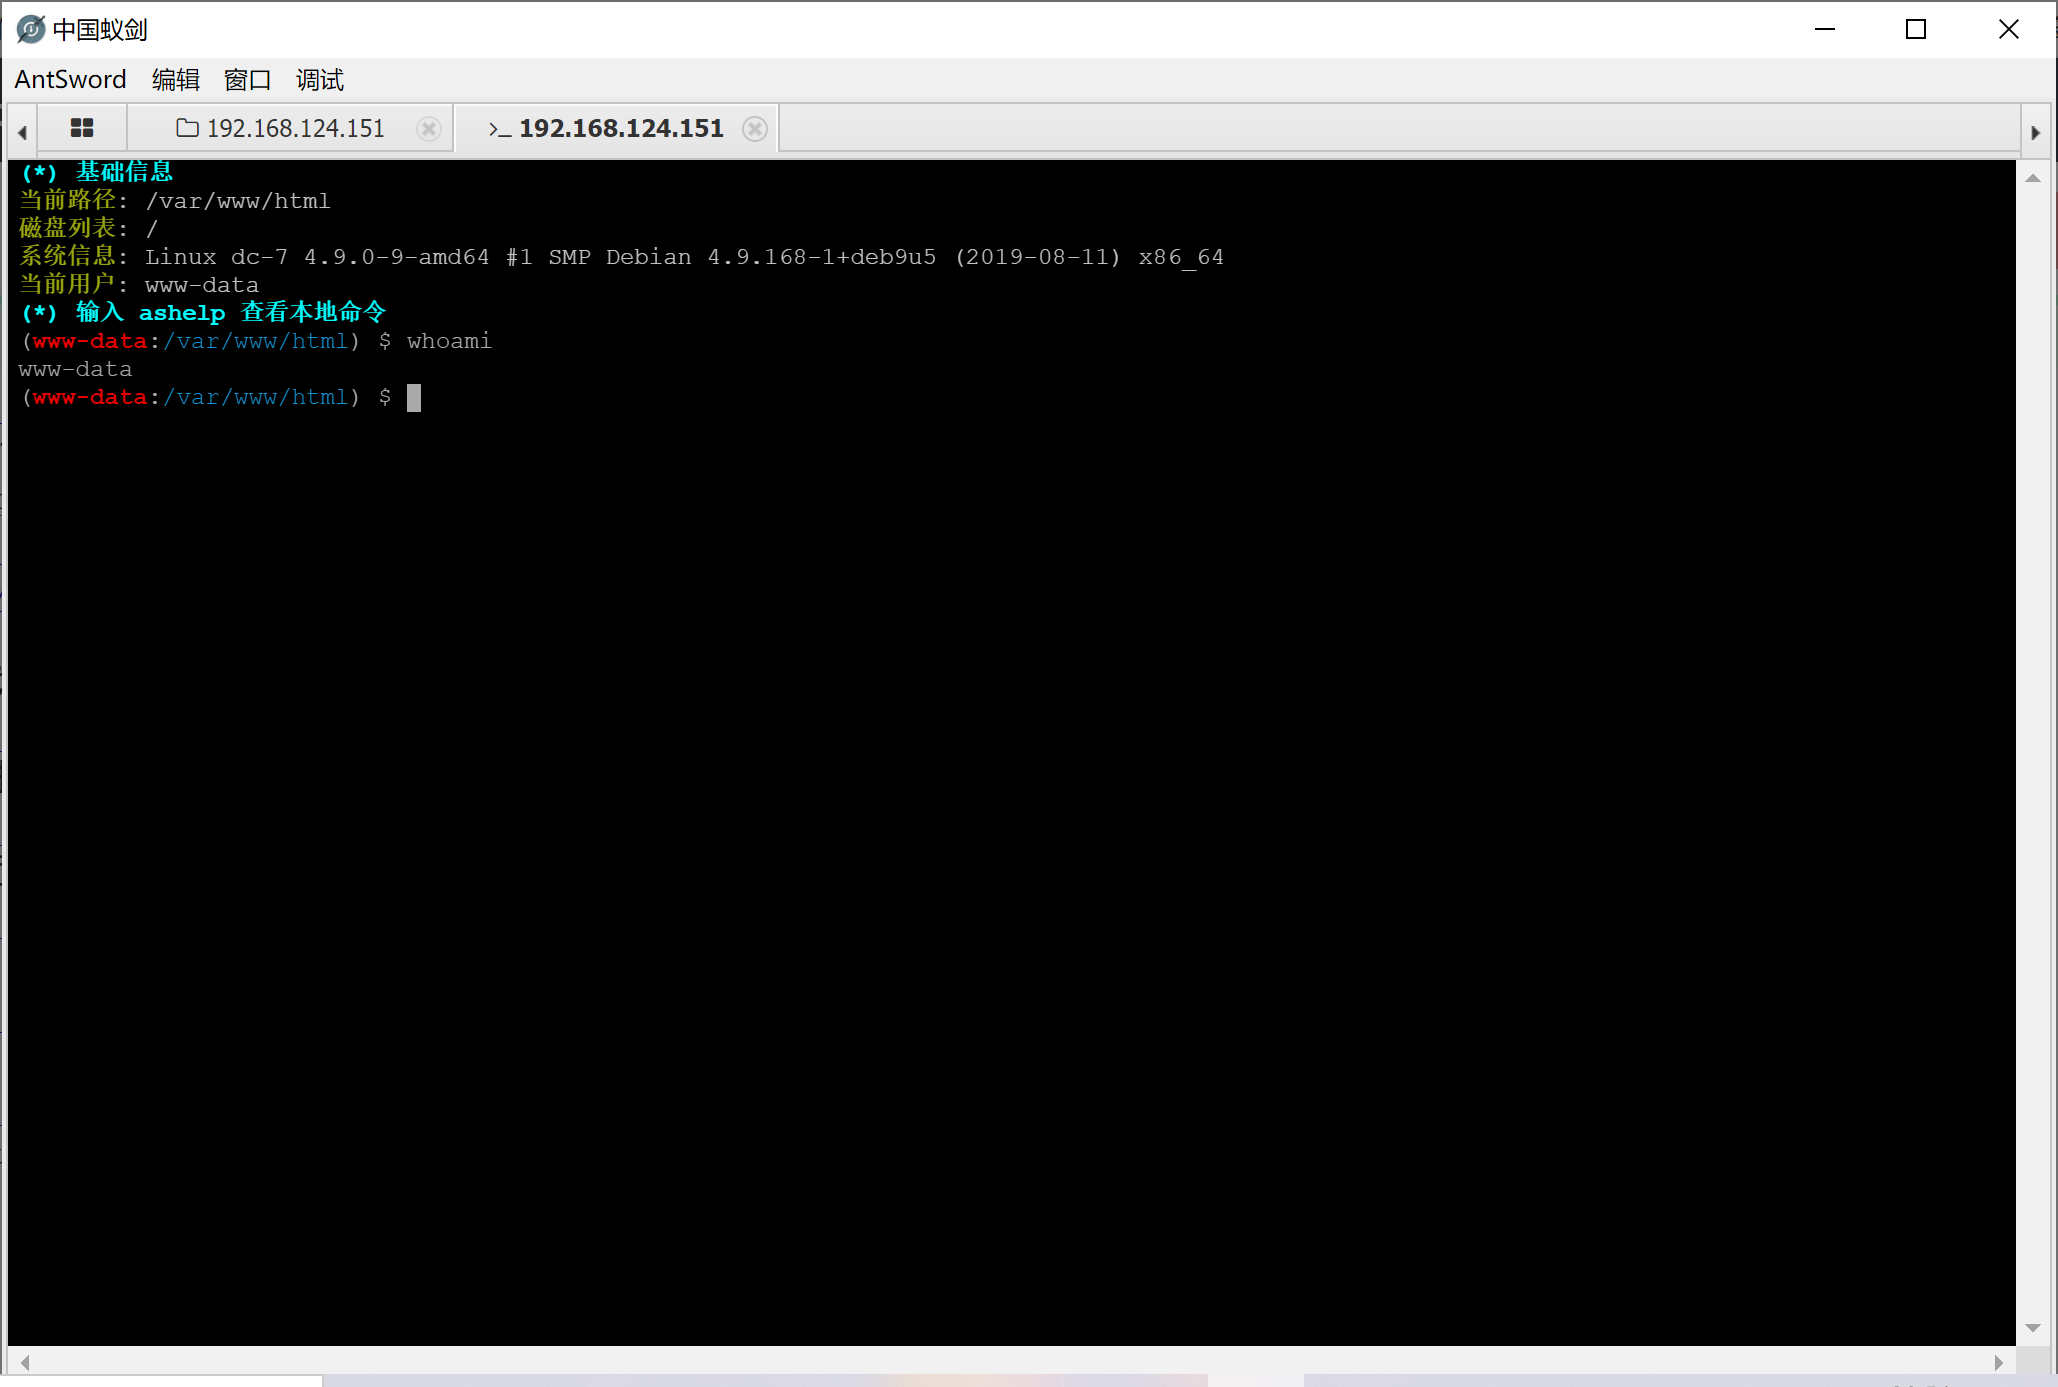Click the horizontal scrollbar left arrow
The image size is (2058, 1387).
click(25, 1362)
